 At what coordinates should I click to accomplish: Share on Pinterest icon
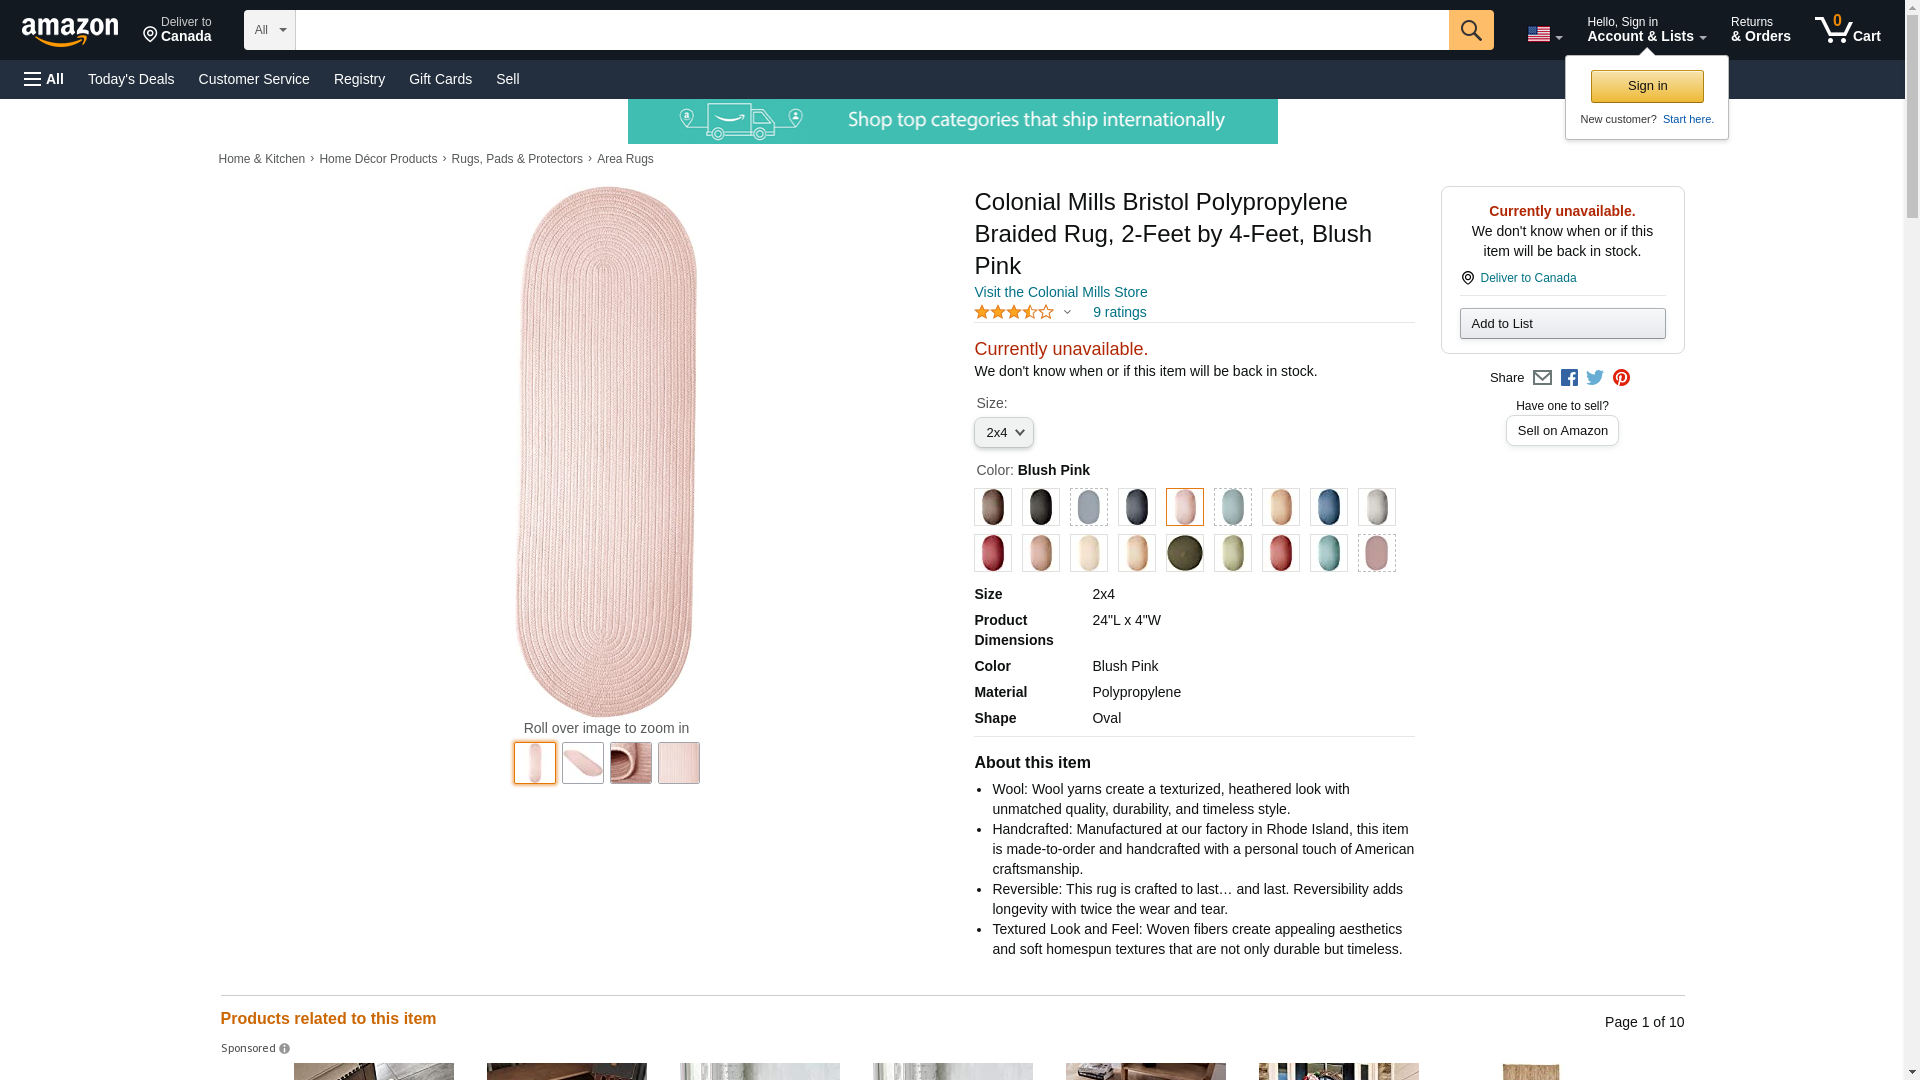(1621, 378)
